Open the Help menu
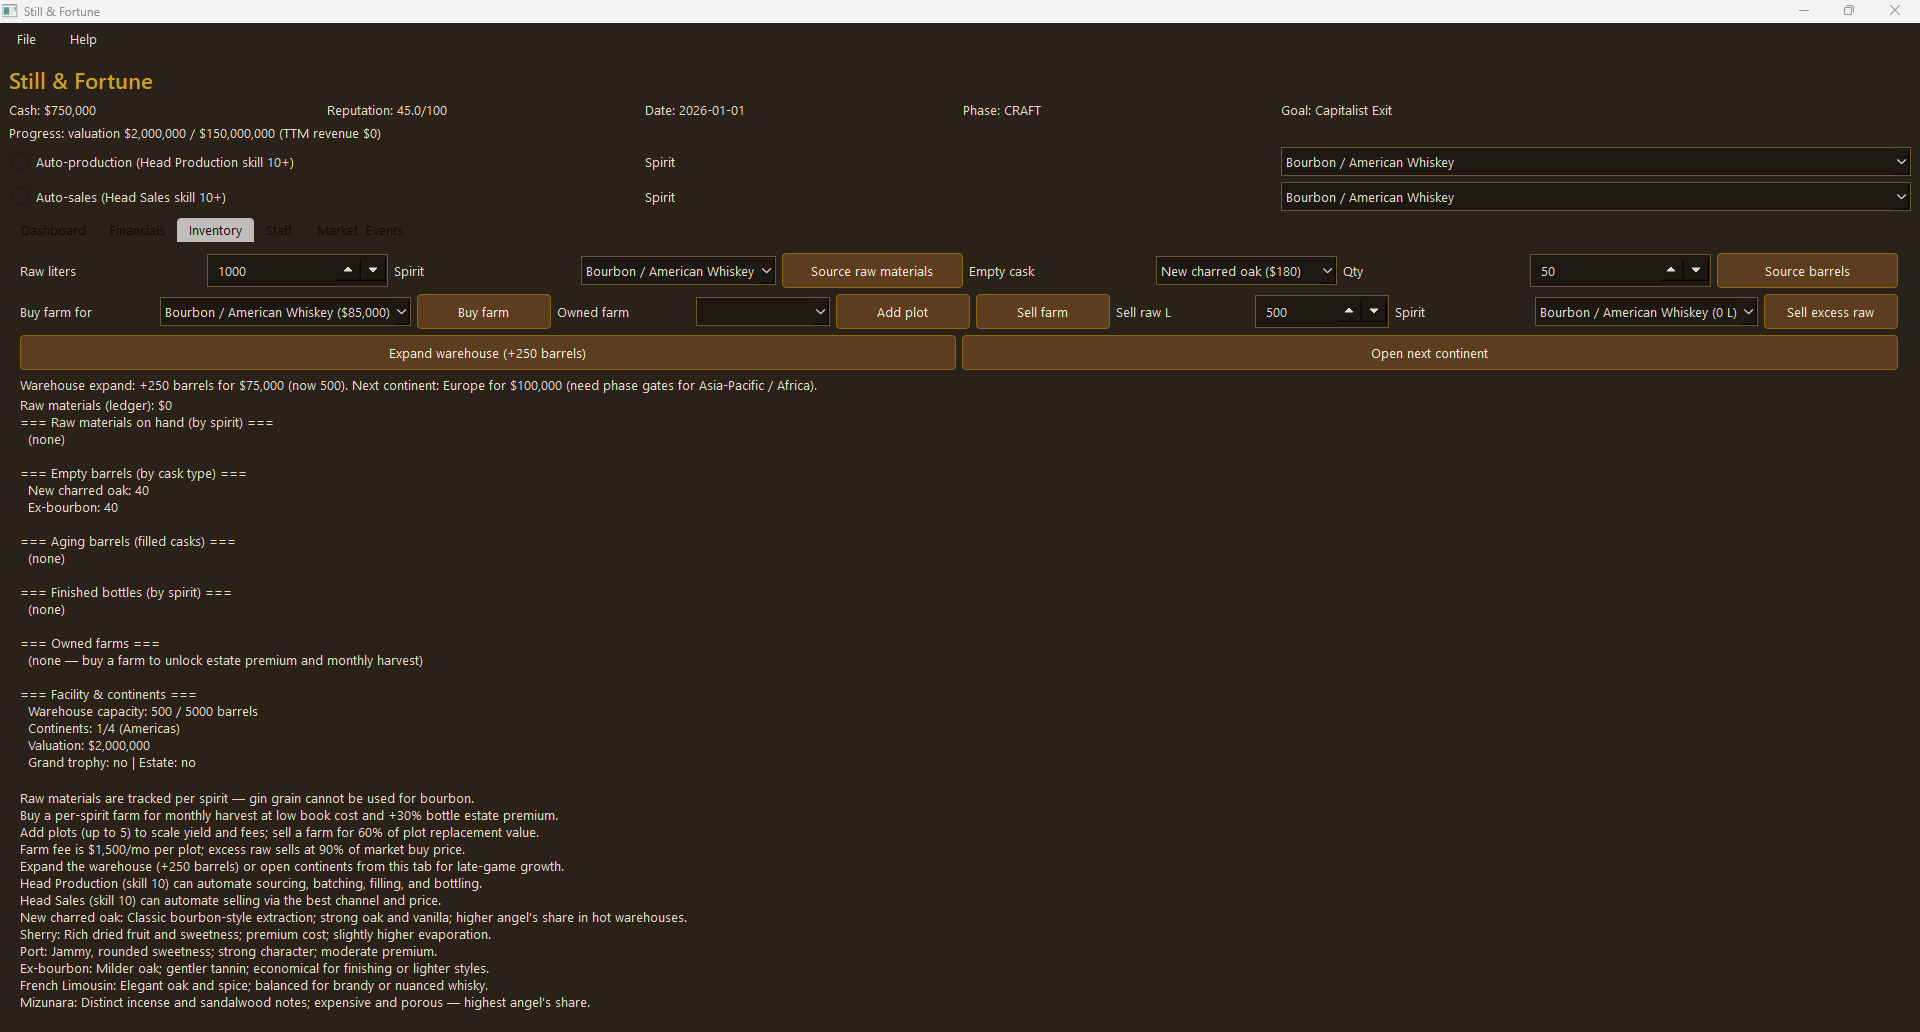Image resolution: width=1920 pixels, height=1032 pixels. click(x=83, y=39)
